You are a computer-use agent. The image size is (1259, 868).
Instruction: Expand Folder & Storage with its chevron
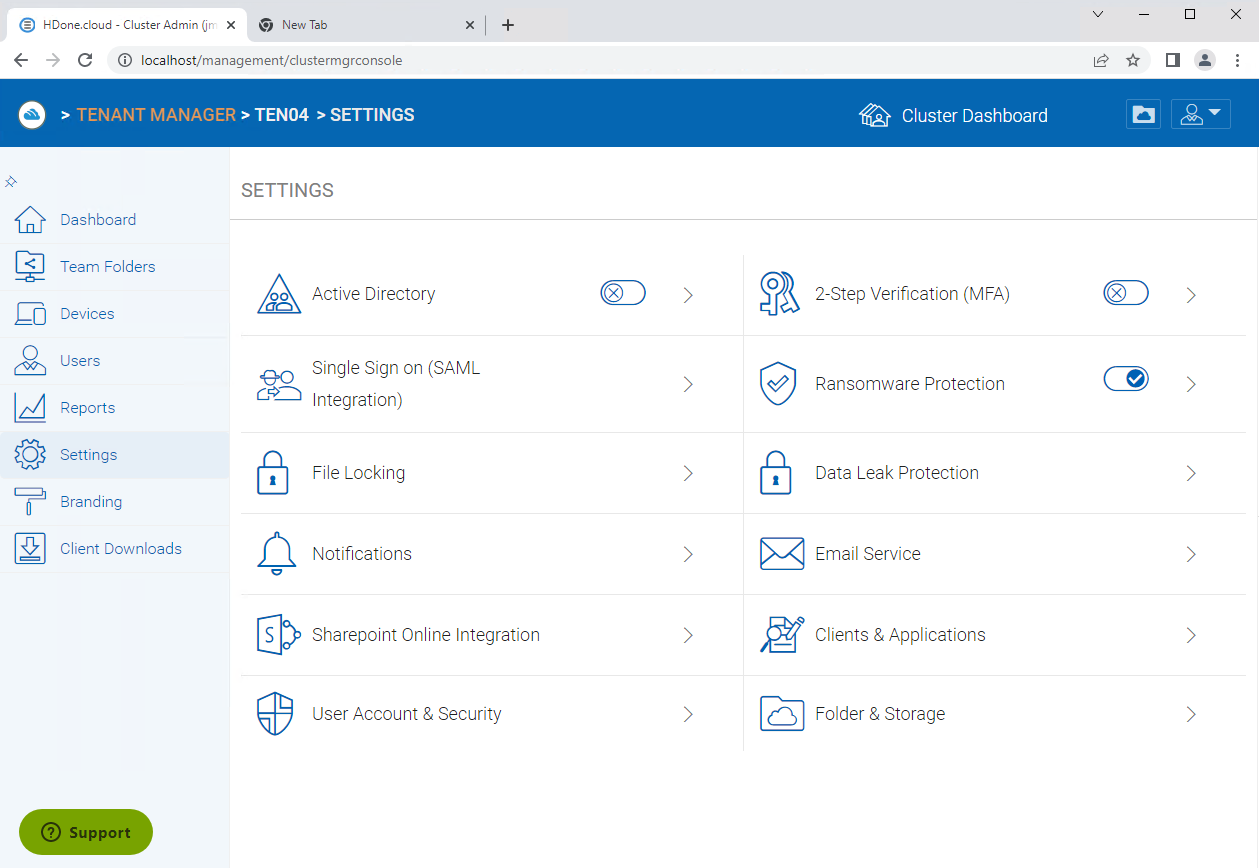(1191, 714)
